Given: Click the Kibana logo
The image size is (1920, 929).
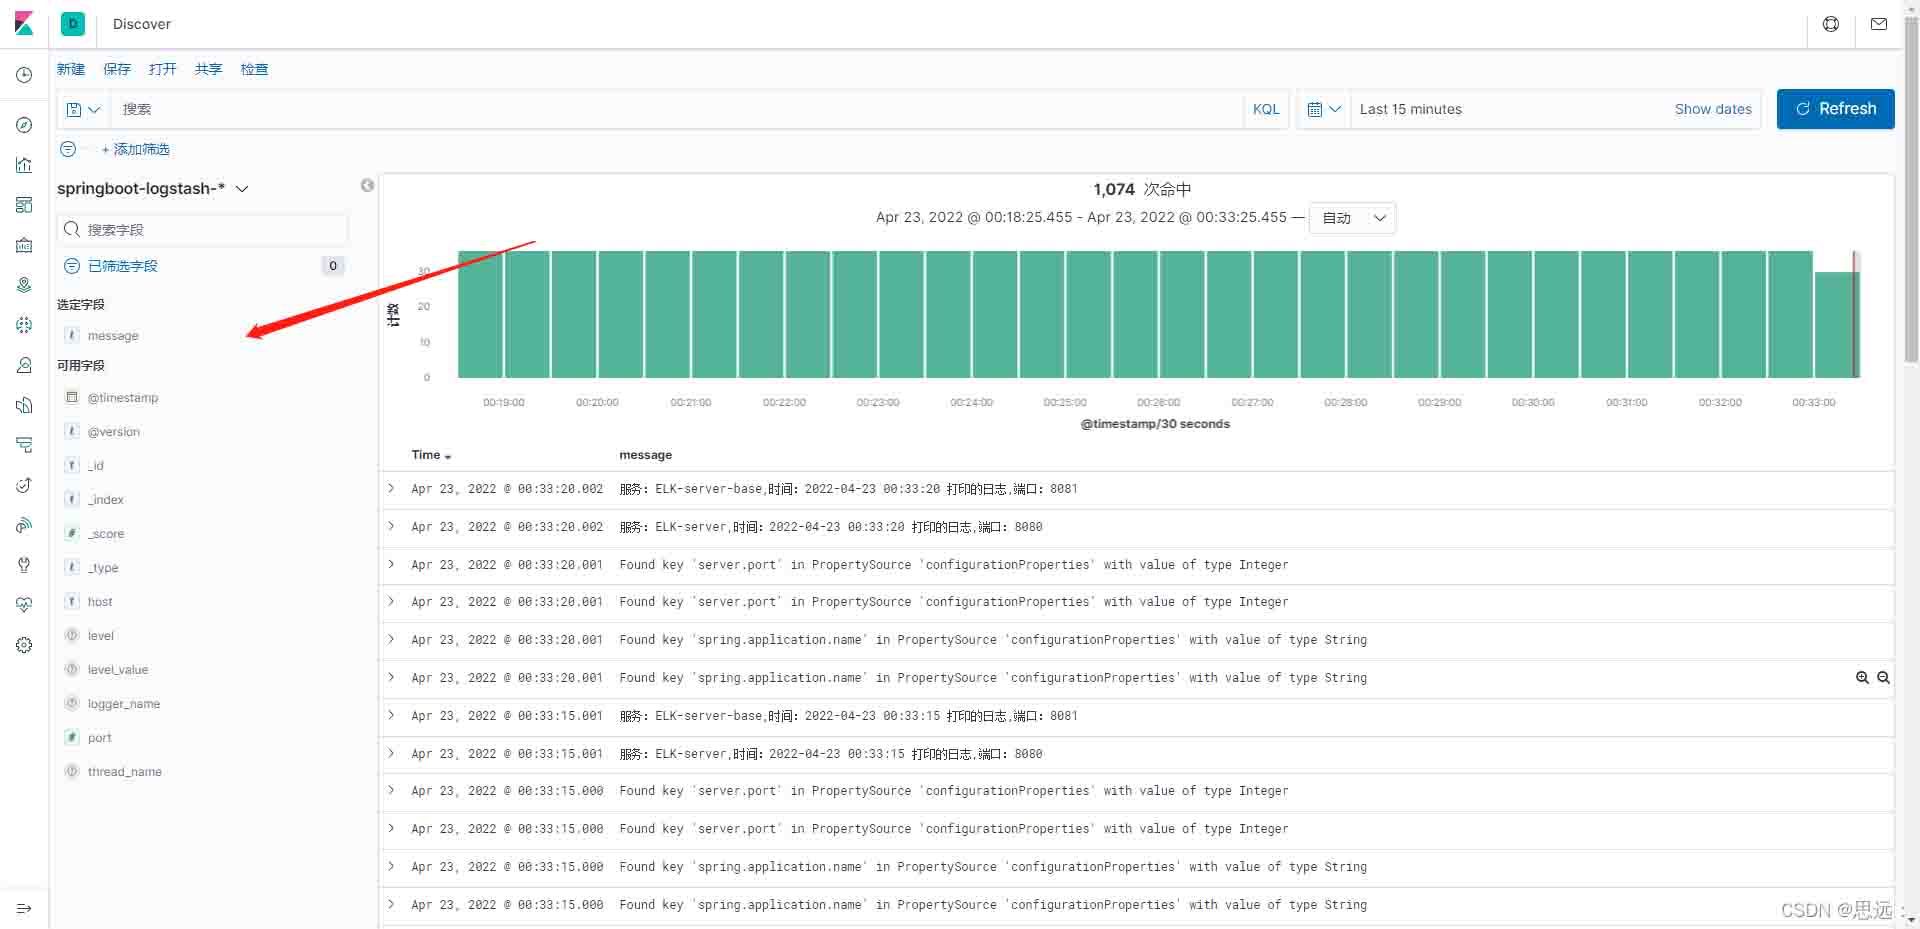Looking at the screenshot, I should coord(24,24).
